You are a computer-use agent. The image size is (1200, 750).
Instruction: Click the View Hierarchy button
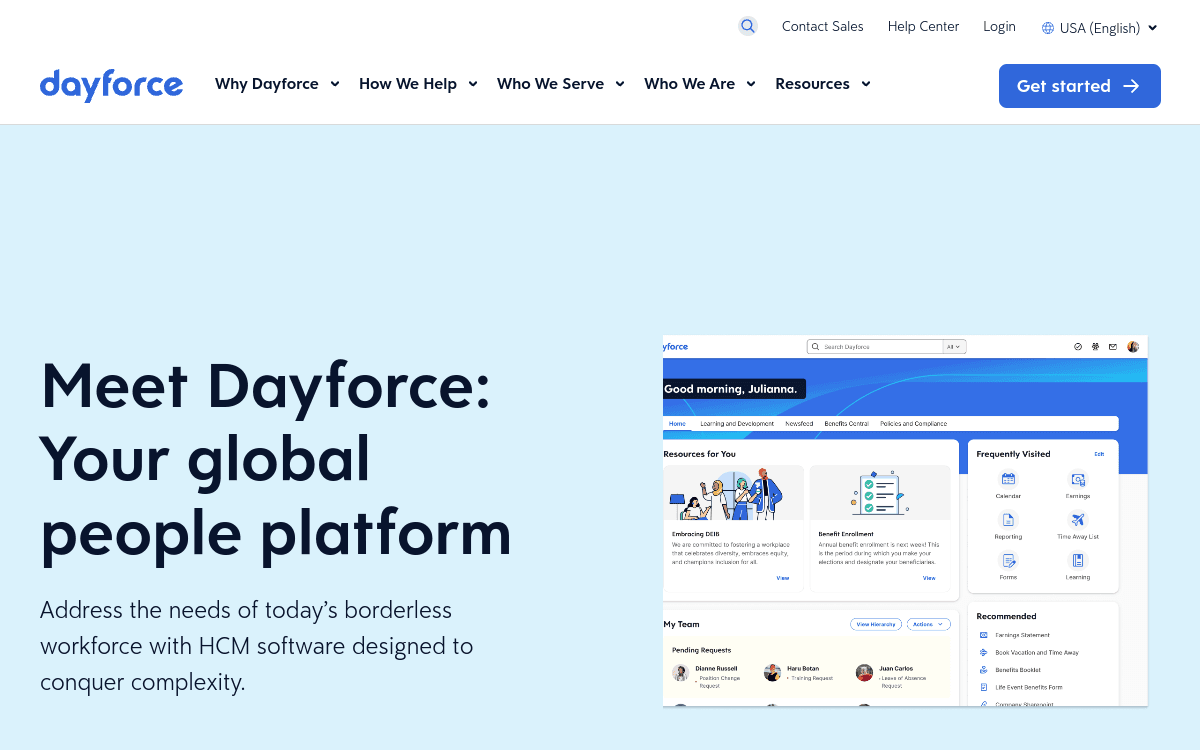[x=876, y=624]
